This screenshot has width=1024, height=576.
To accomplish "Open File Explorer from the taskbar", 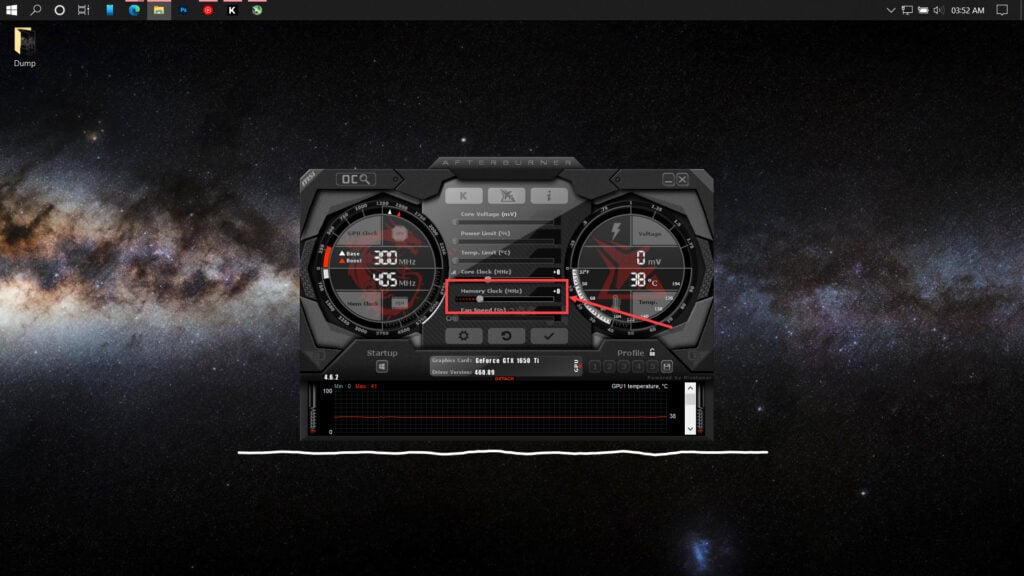I will coord(159,10).
